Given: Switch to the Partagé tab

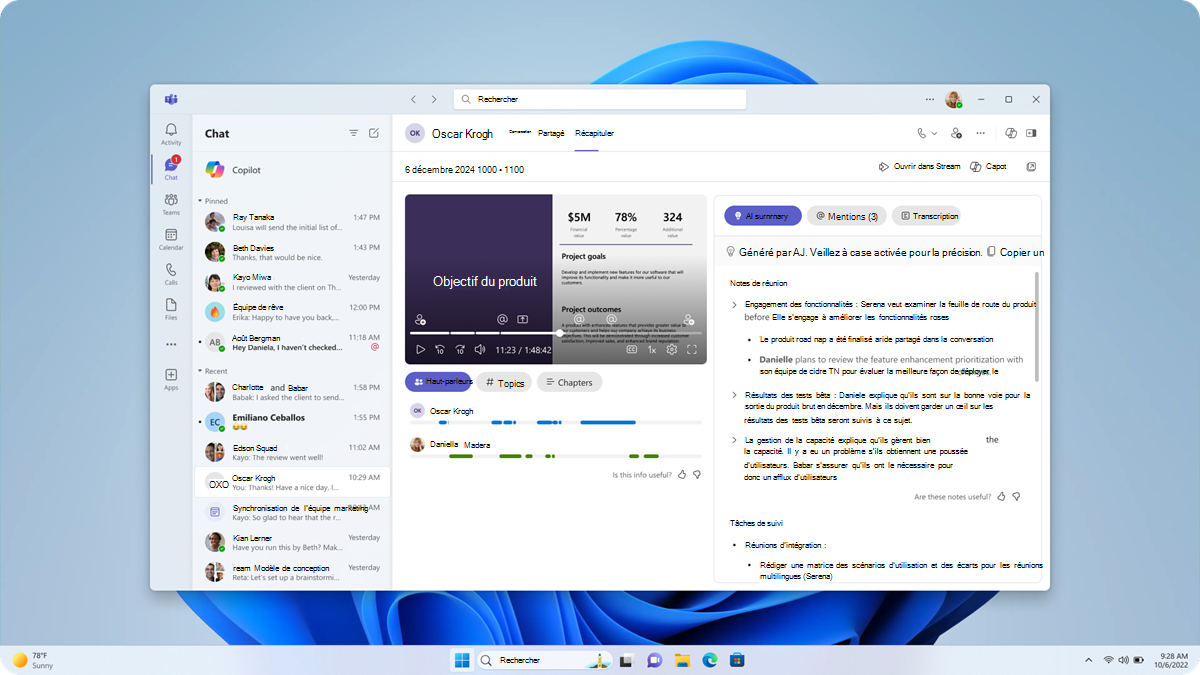Looking at the screenshot, I should pyautogui.click(x=551, y=133).
